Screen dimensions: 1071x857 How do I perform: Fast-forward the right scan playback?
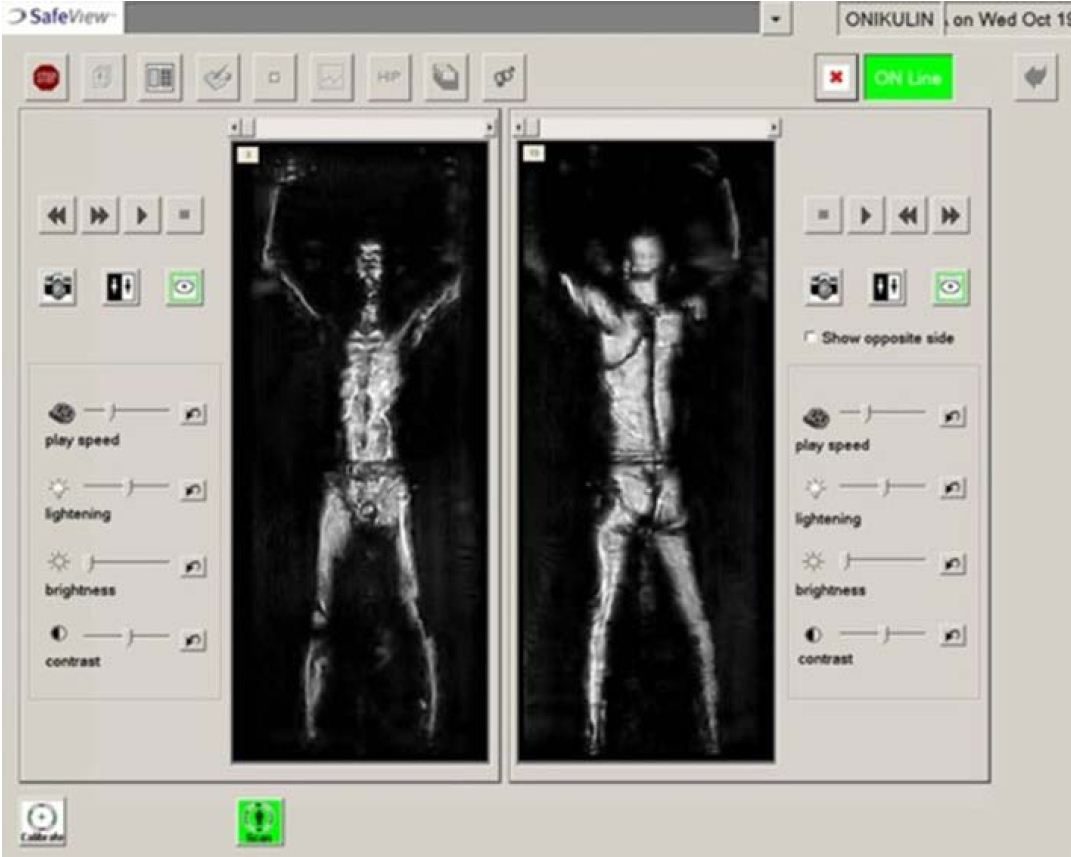click(x=951, y=216)
